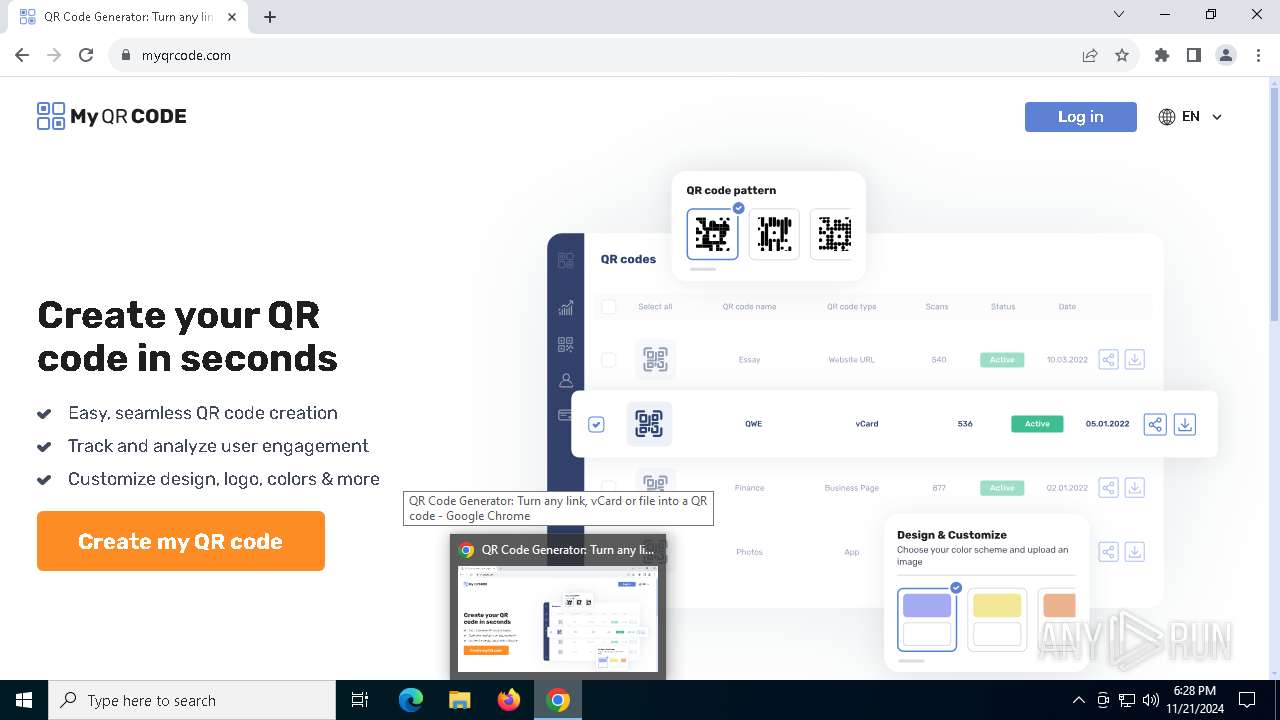Click the share page icon in address bar
The width and height of the screenshot is (1280, 720).
(x=1090, y=55)
